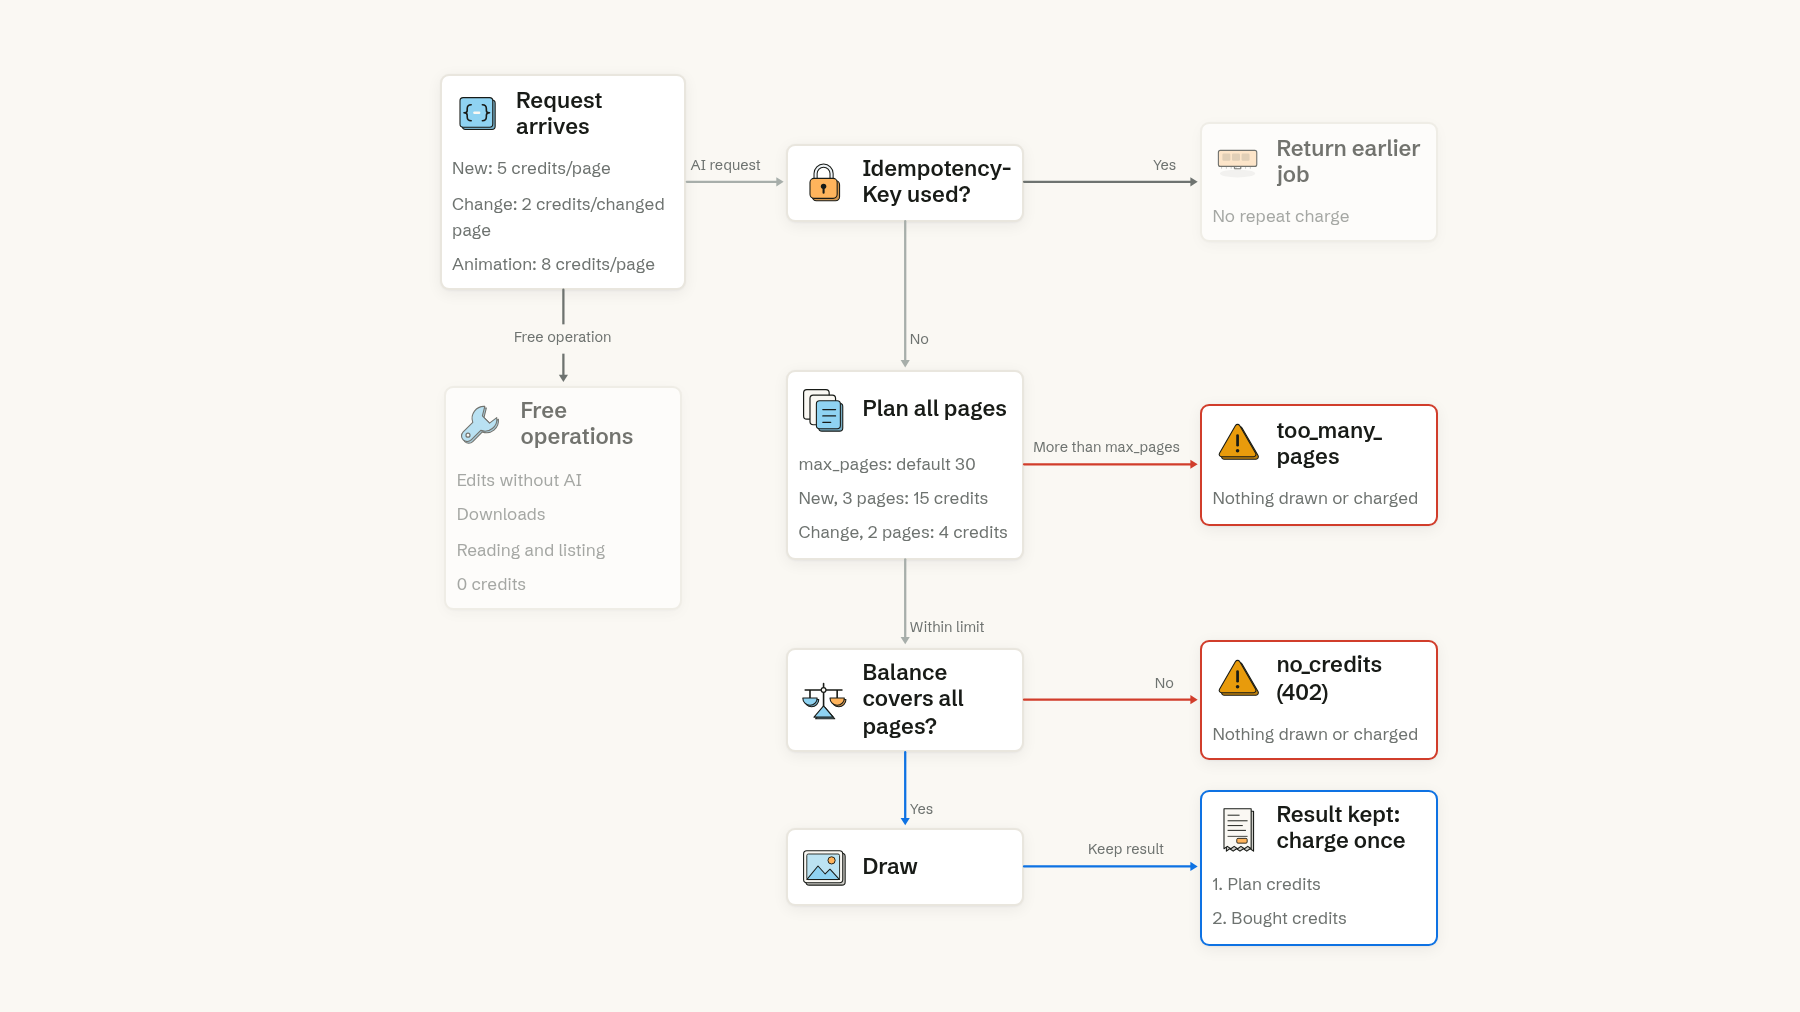Click the Free operation edge label
Viewport: 1800px width, 1012px height.
tap(562, 337)
